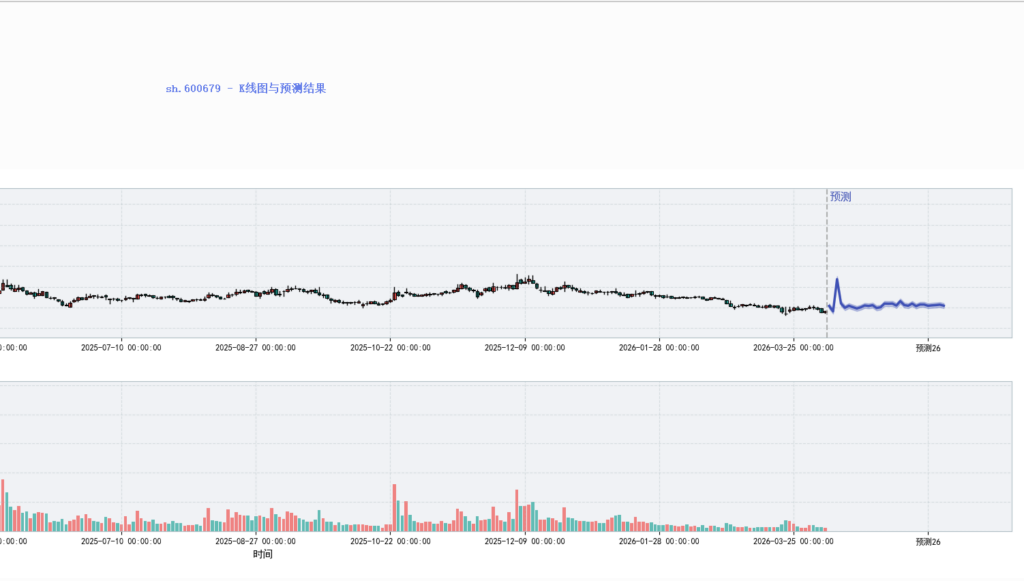Pick 2025-10-22 label under the volume chart
Screen dimensions: 1024x581
point(390,541)
